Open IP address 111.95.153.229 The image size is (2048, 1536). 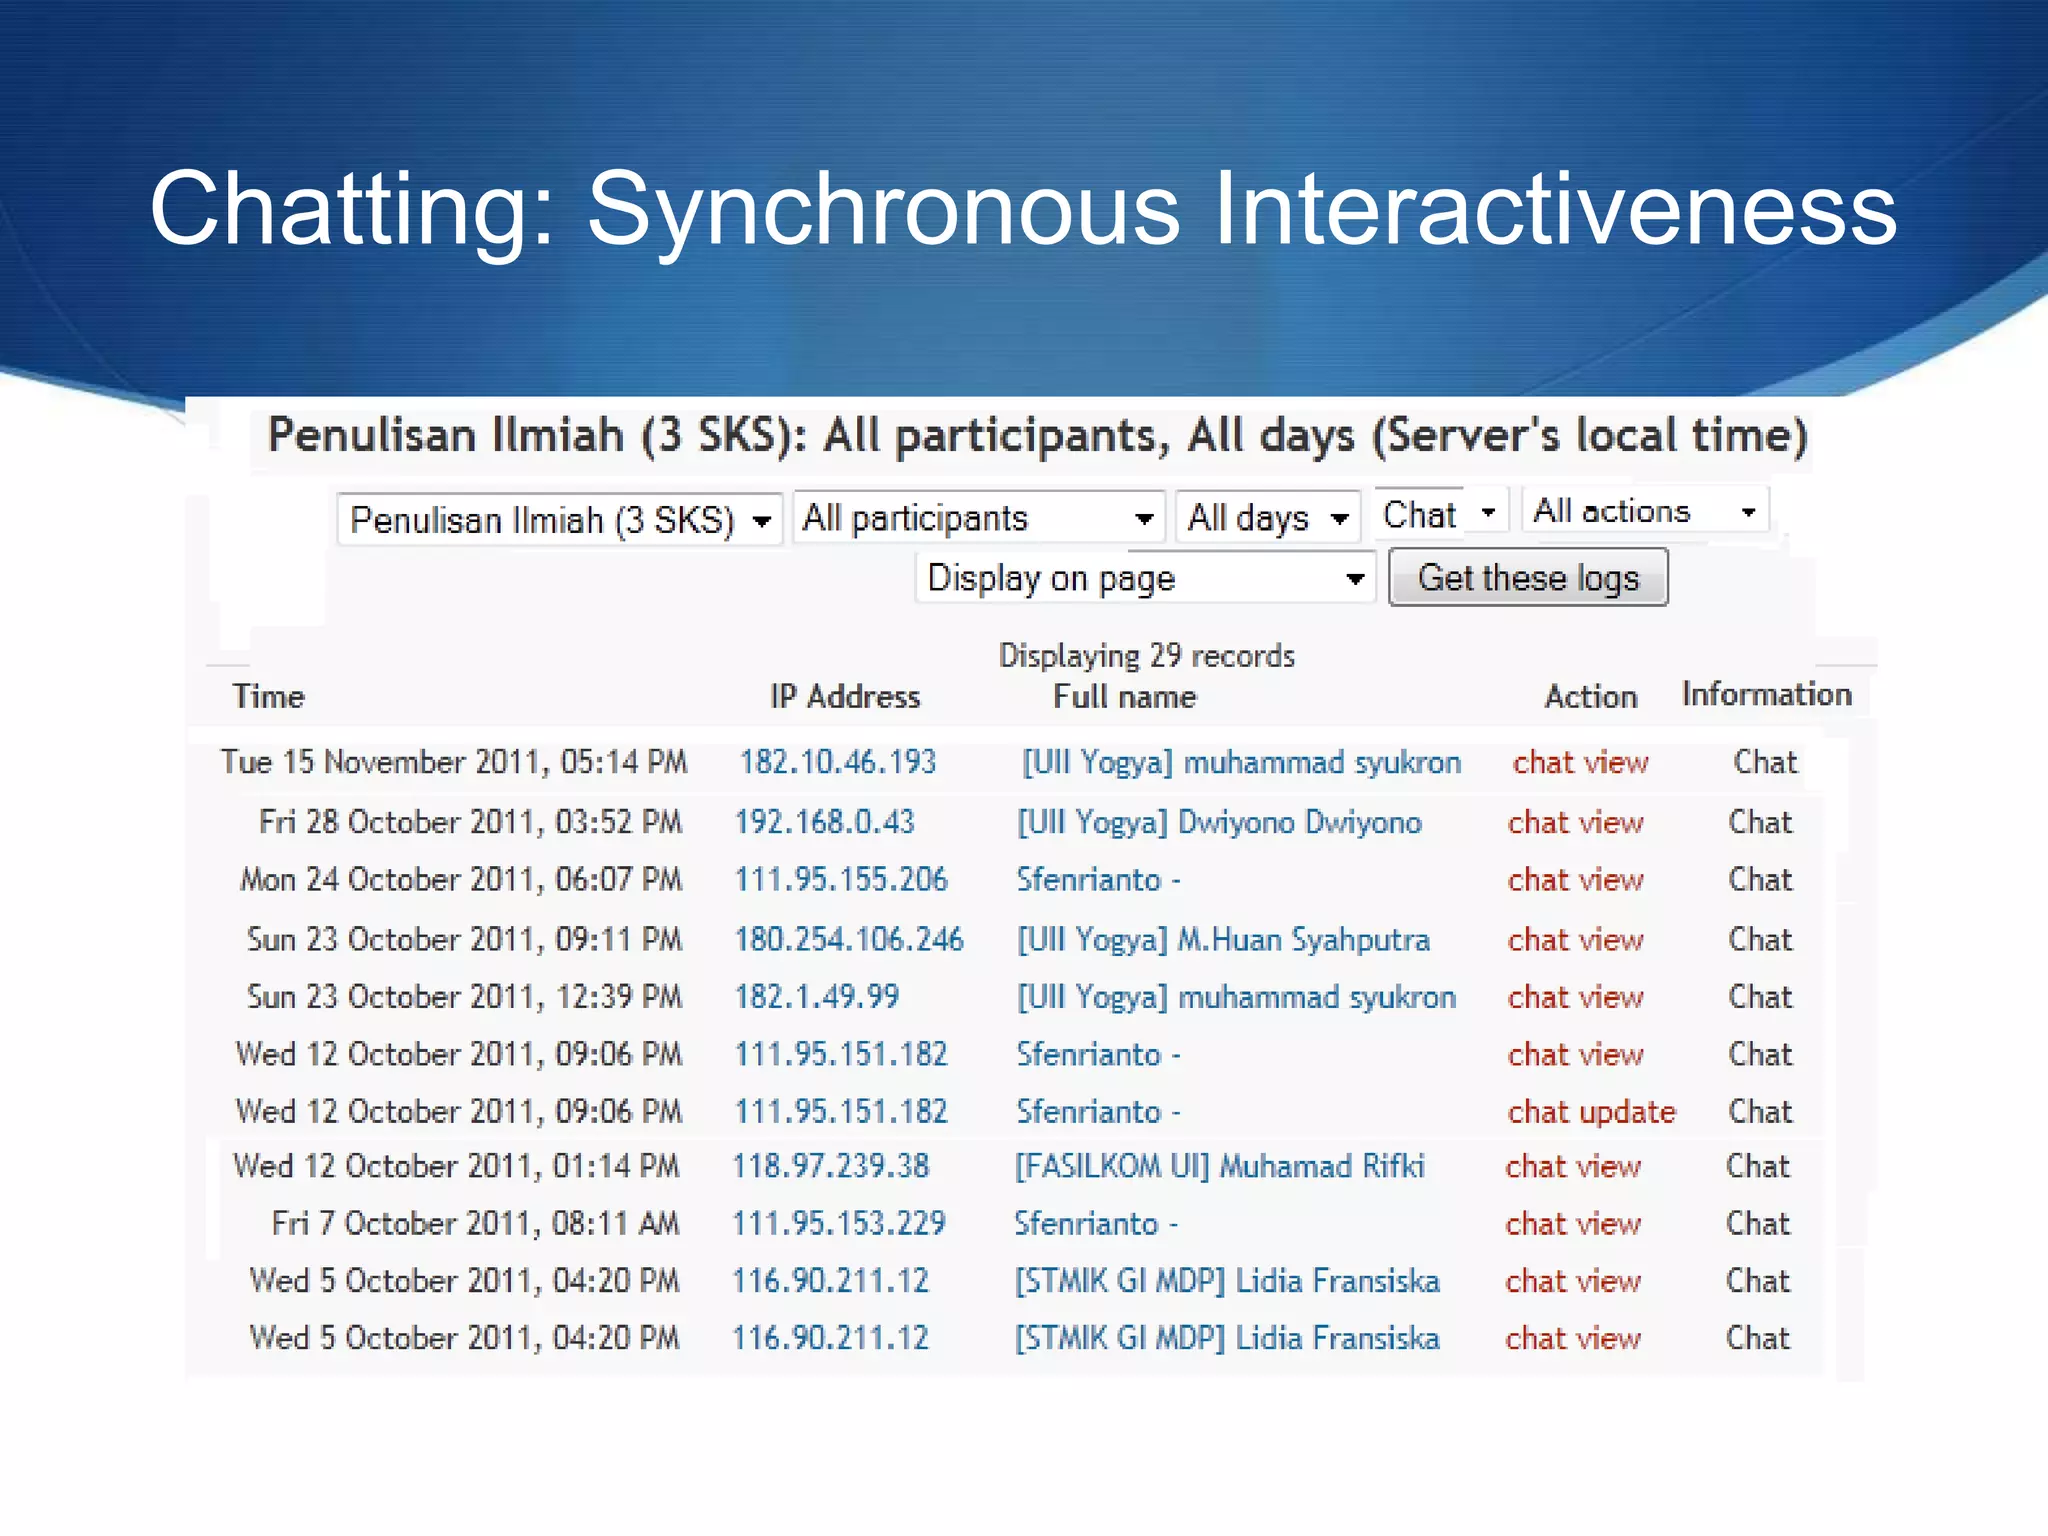(x=838, y=1223)
